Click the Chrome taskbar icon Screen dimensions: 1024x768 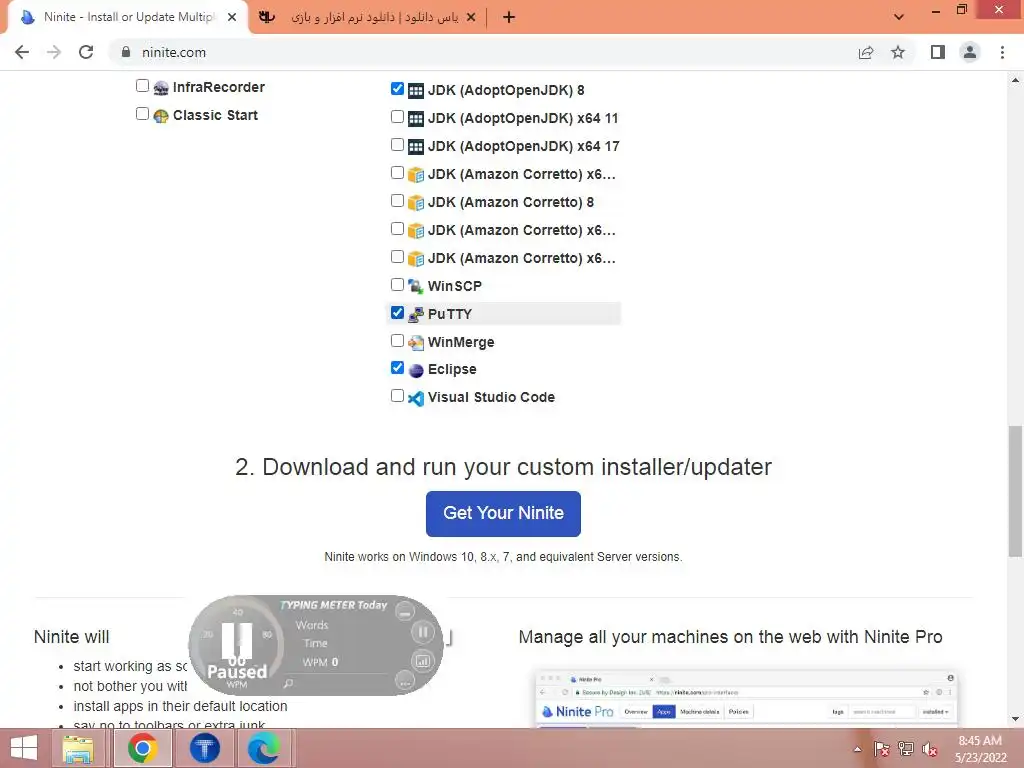(x=142, y=748)
